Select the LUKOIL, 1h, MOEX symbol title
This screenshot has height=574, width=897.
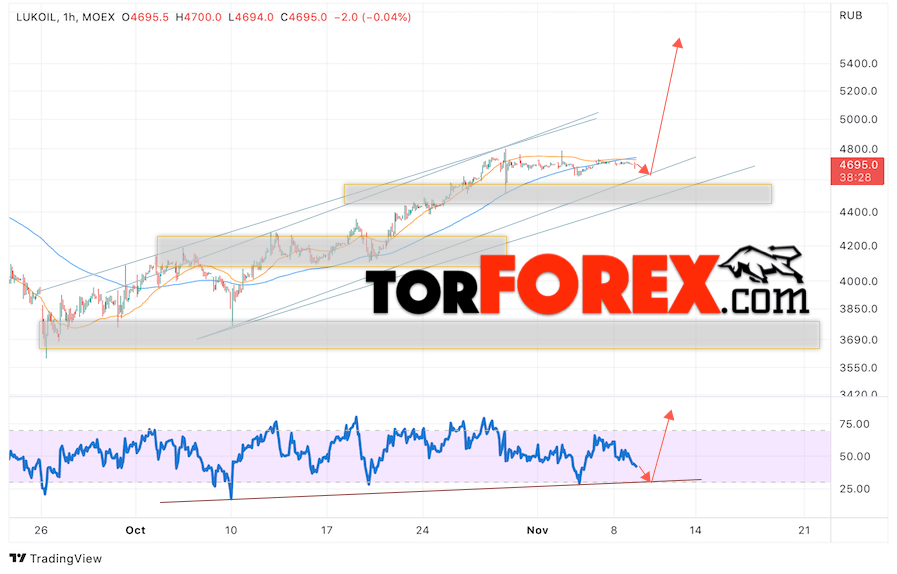coord(65,17)
